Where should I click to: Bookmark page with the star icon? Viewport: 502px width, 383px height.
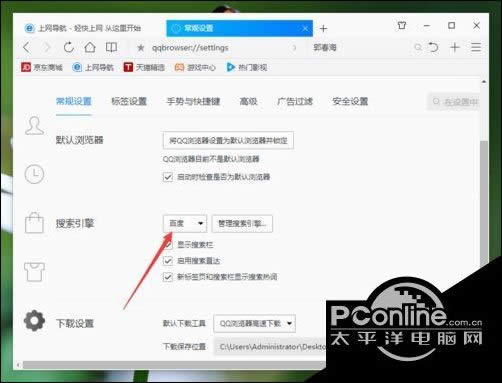tap(141, 48)
